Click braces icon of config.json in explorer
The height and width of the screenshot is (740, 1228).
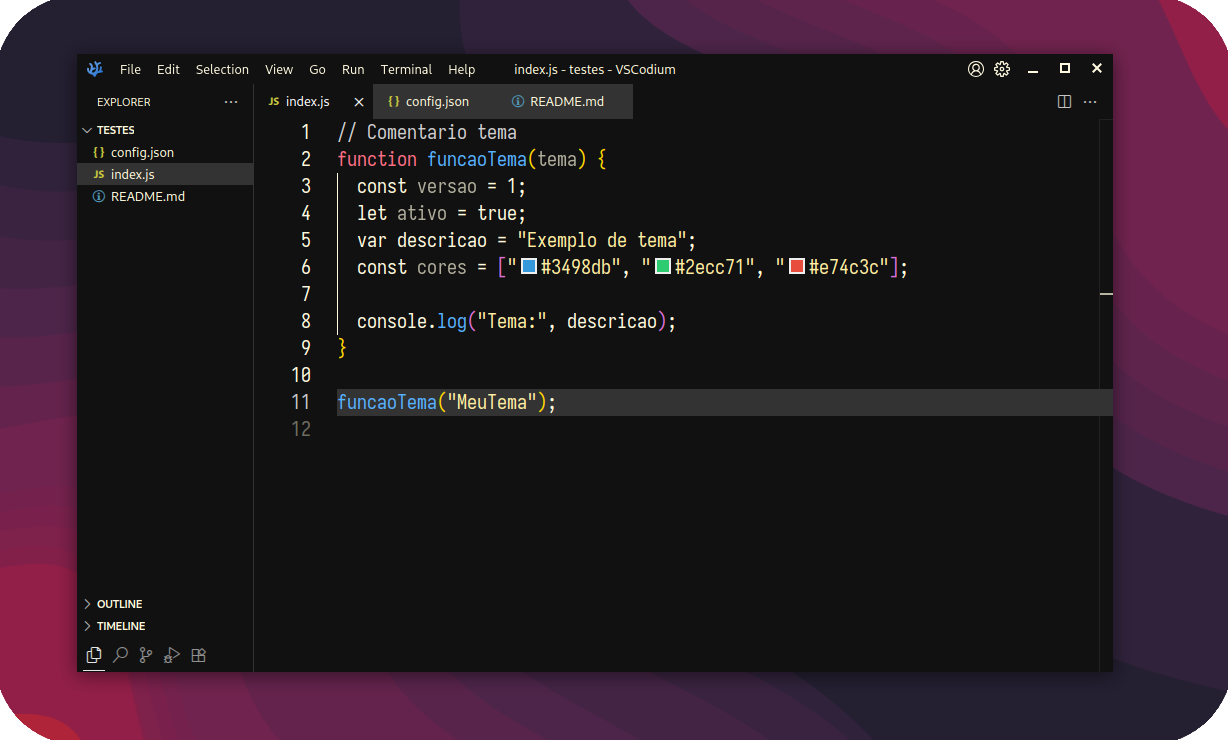pos(98,153)
